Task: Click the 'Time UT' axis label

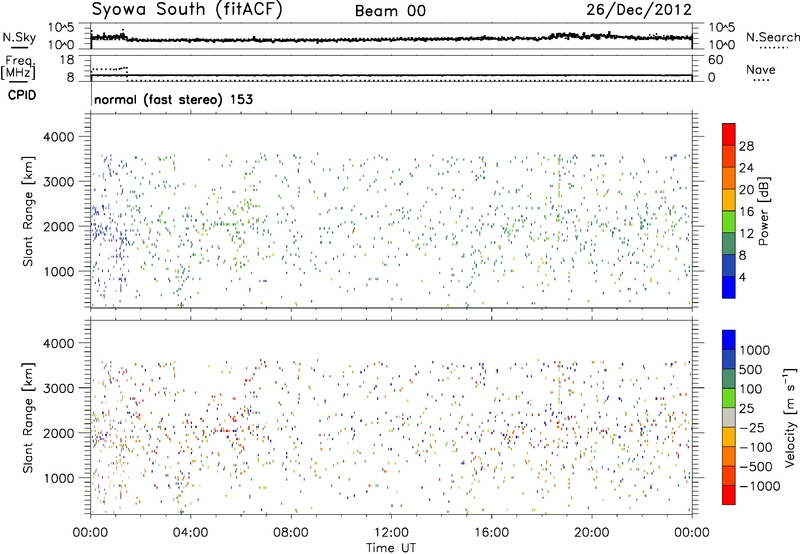Action: 391,548
